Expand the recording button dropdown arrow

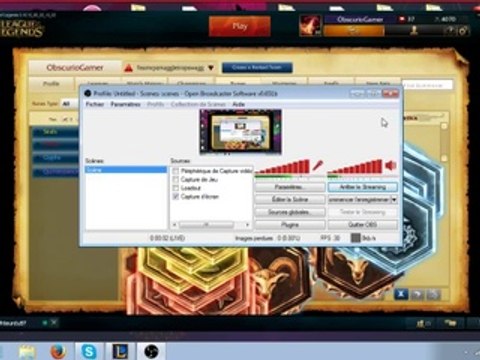coord(394,200)
